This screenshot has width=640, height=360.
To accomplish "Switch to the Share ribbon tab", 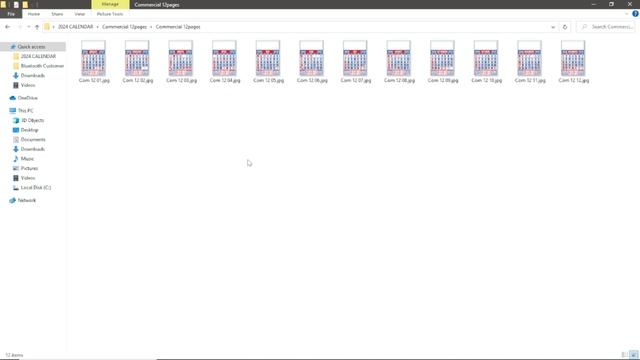I will pos(57,14).
